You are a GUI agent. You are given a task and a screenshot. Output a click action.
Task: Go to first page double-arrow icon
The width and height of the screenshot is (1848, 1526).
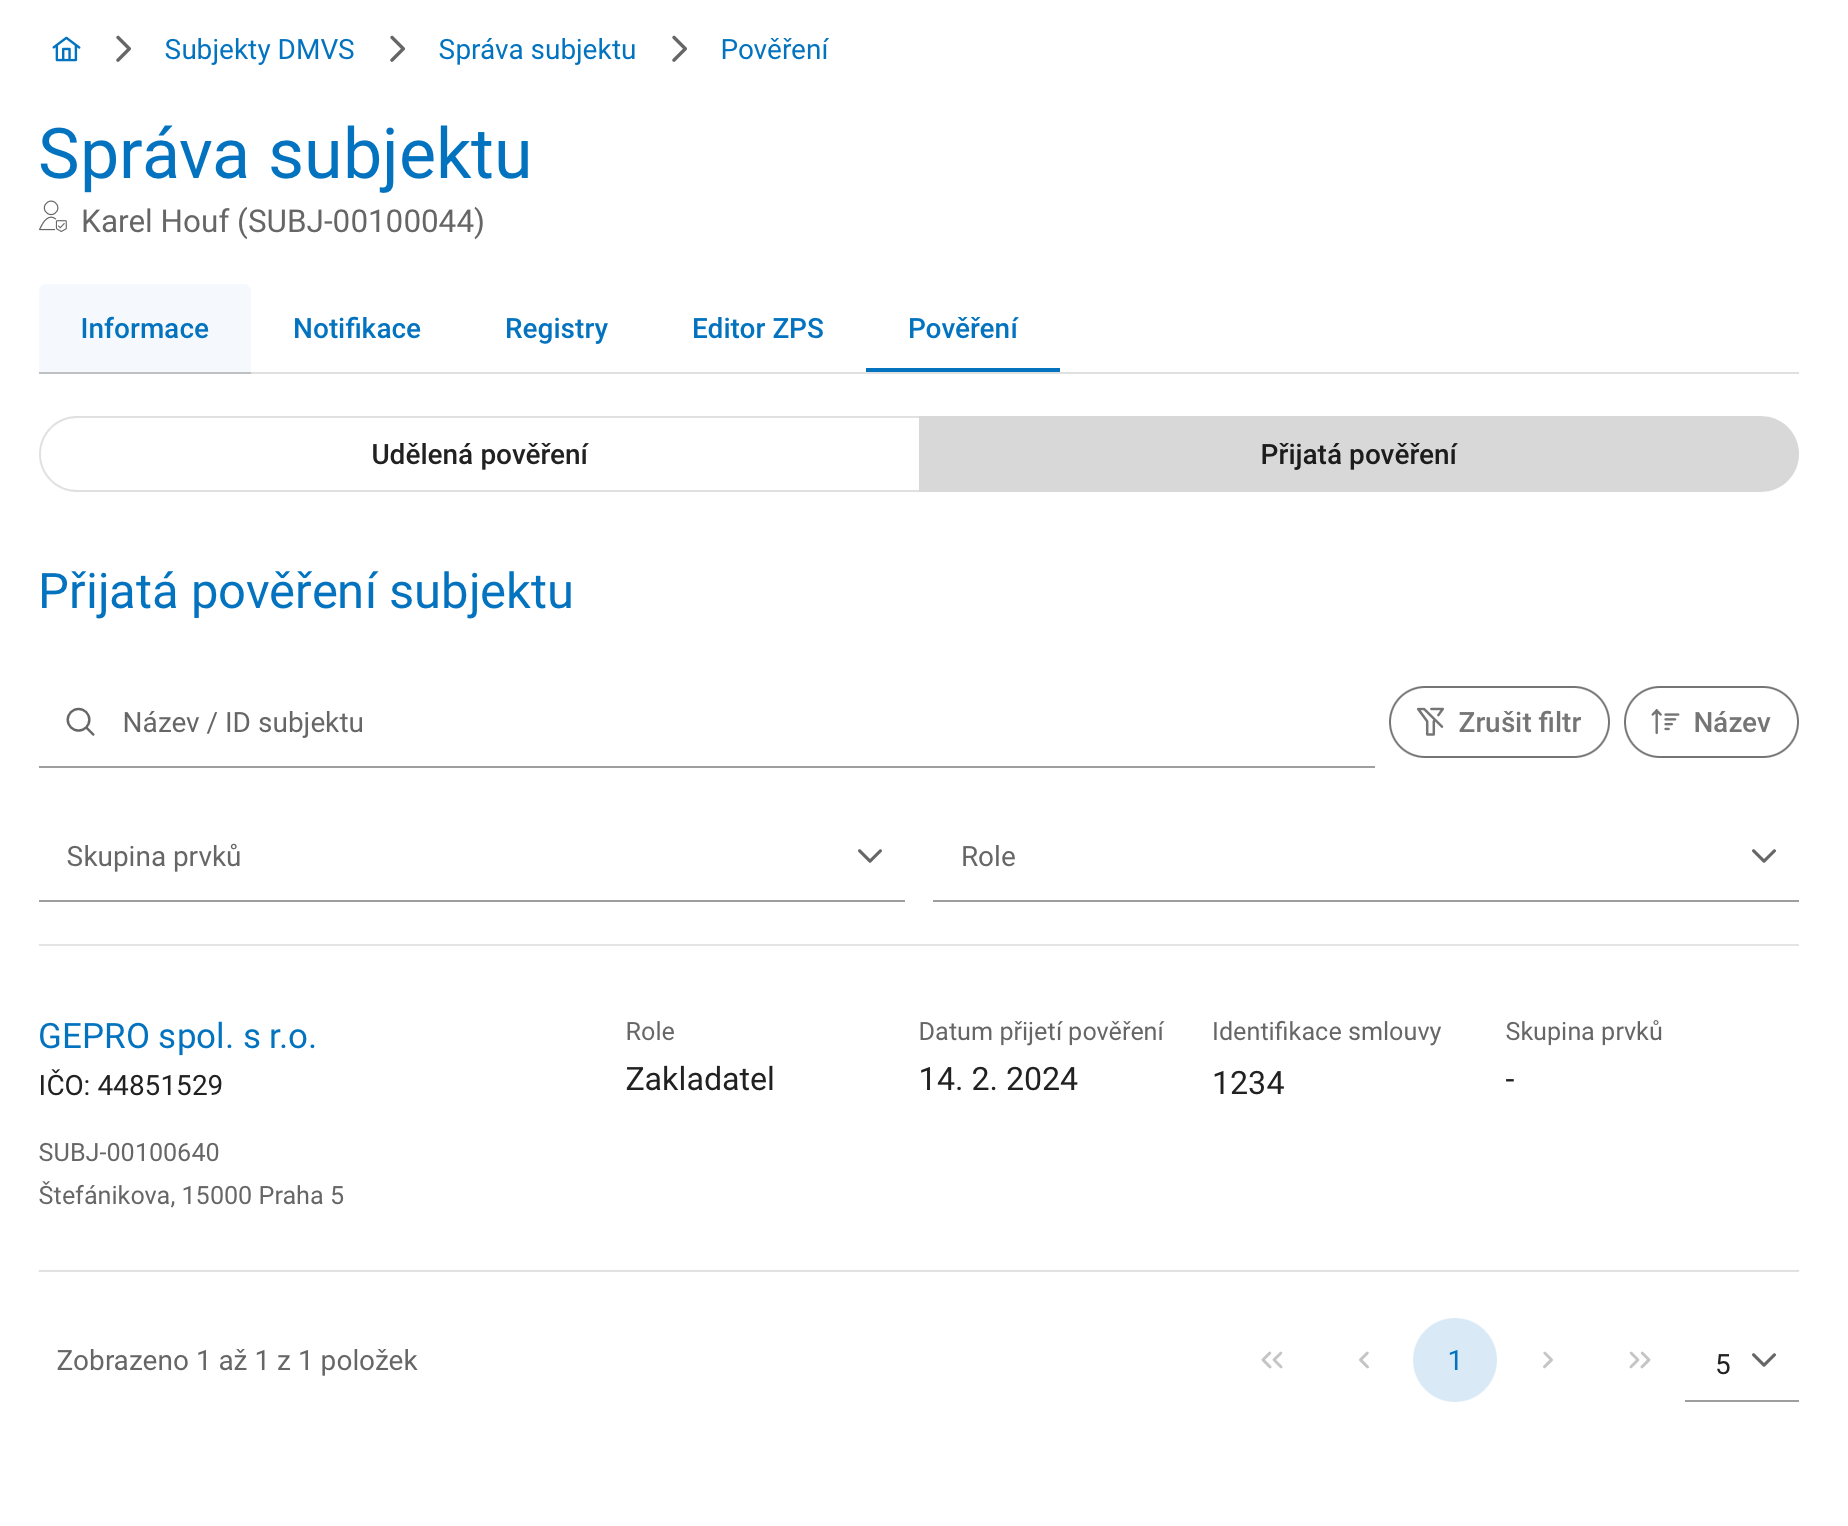pos(1272,1360)
